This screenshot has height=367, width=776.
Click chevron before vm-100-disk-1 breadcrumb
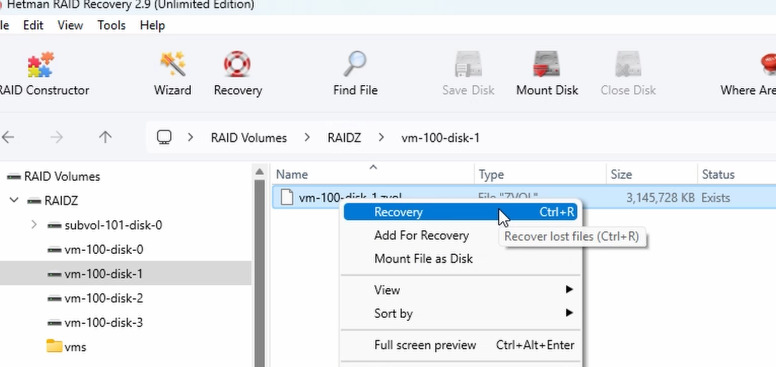click(x=381, y=138)
